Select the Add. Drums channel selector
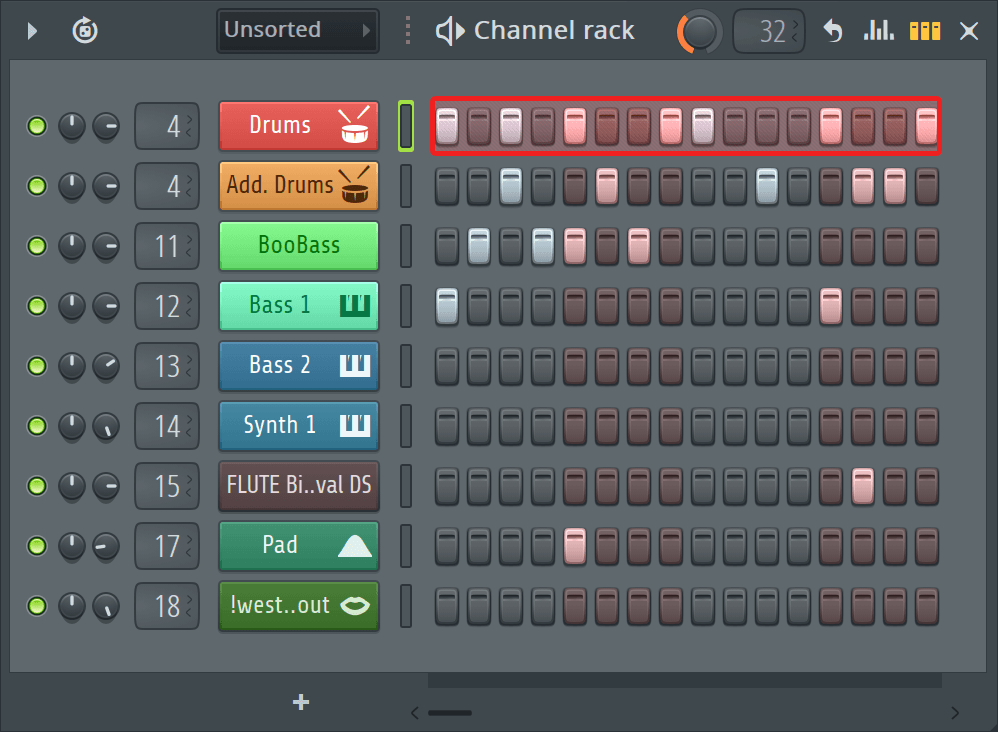 point(406,186)
